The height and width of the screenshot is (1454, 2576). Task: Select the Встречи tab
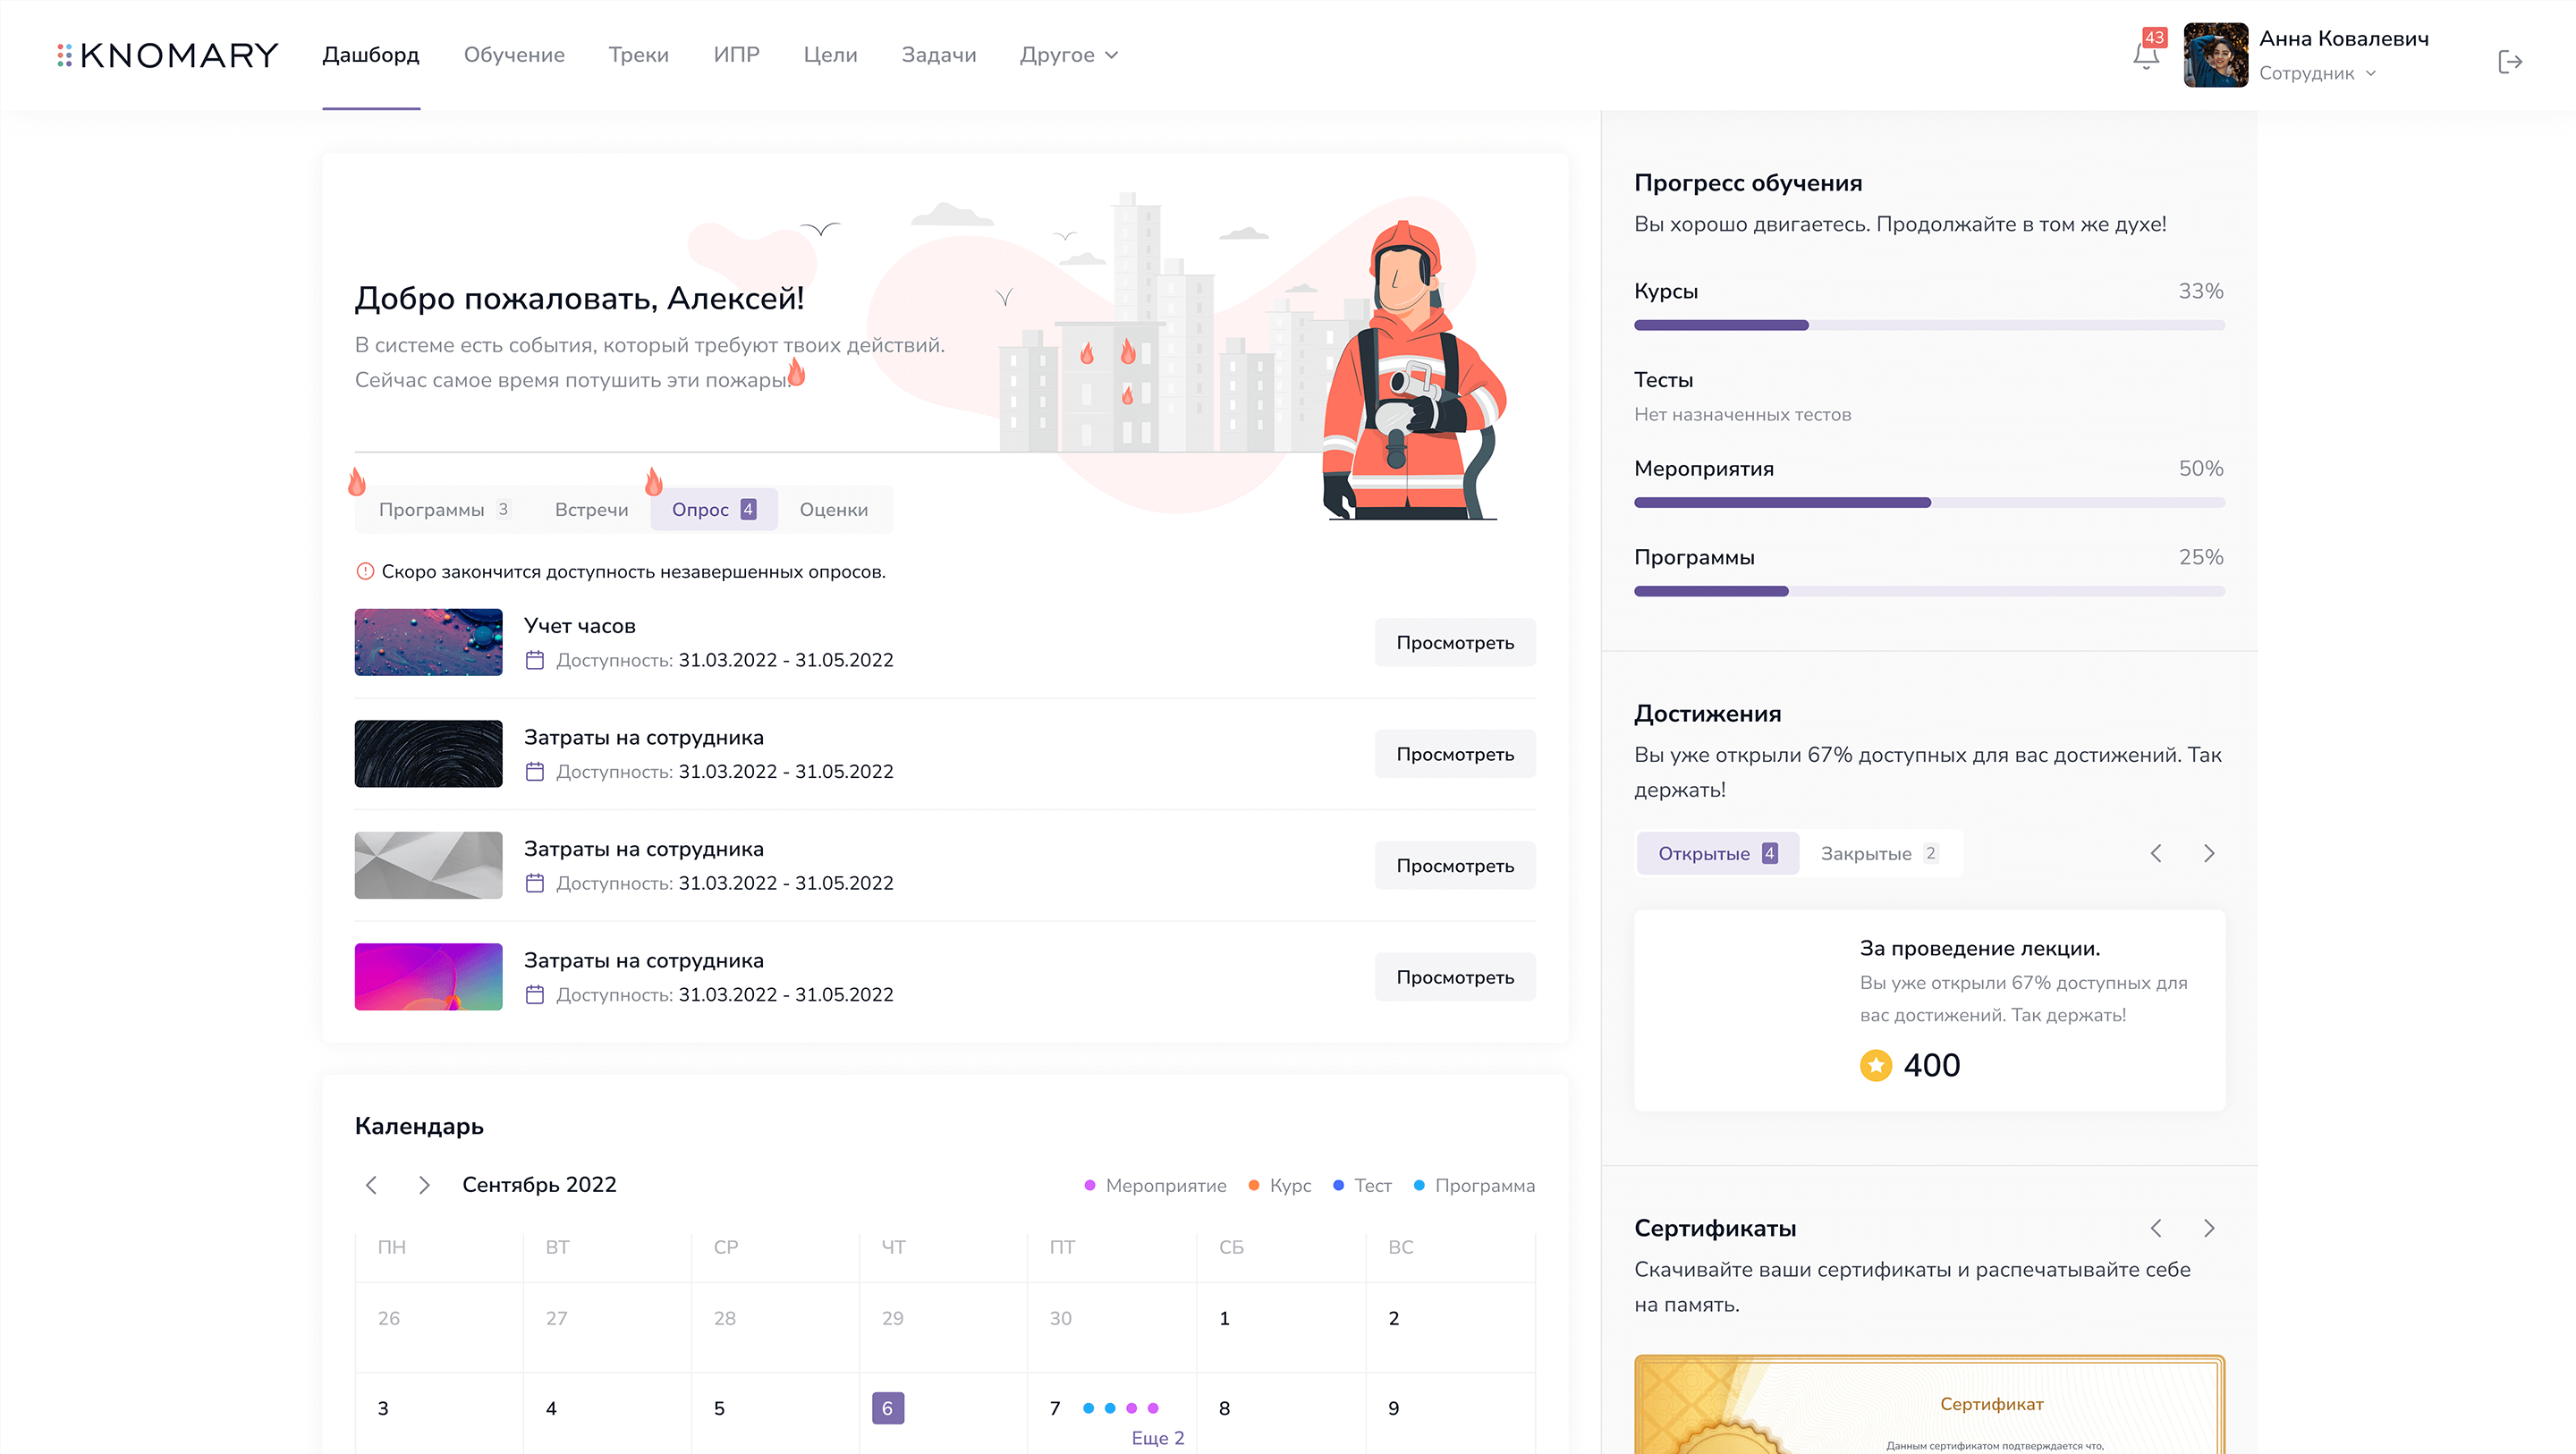tap(591, 509)
